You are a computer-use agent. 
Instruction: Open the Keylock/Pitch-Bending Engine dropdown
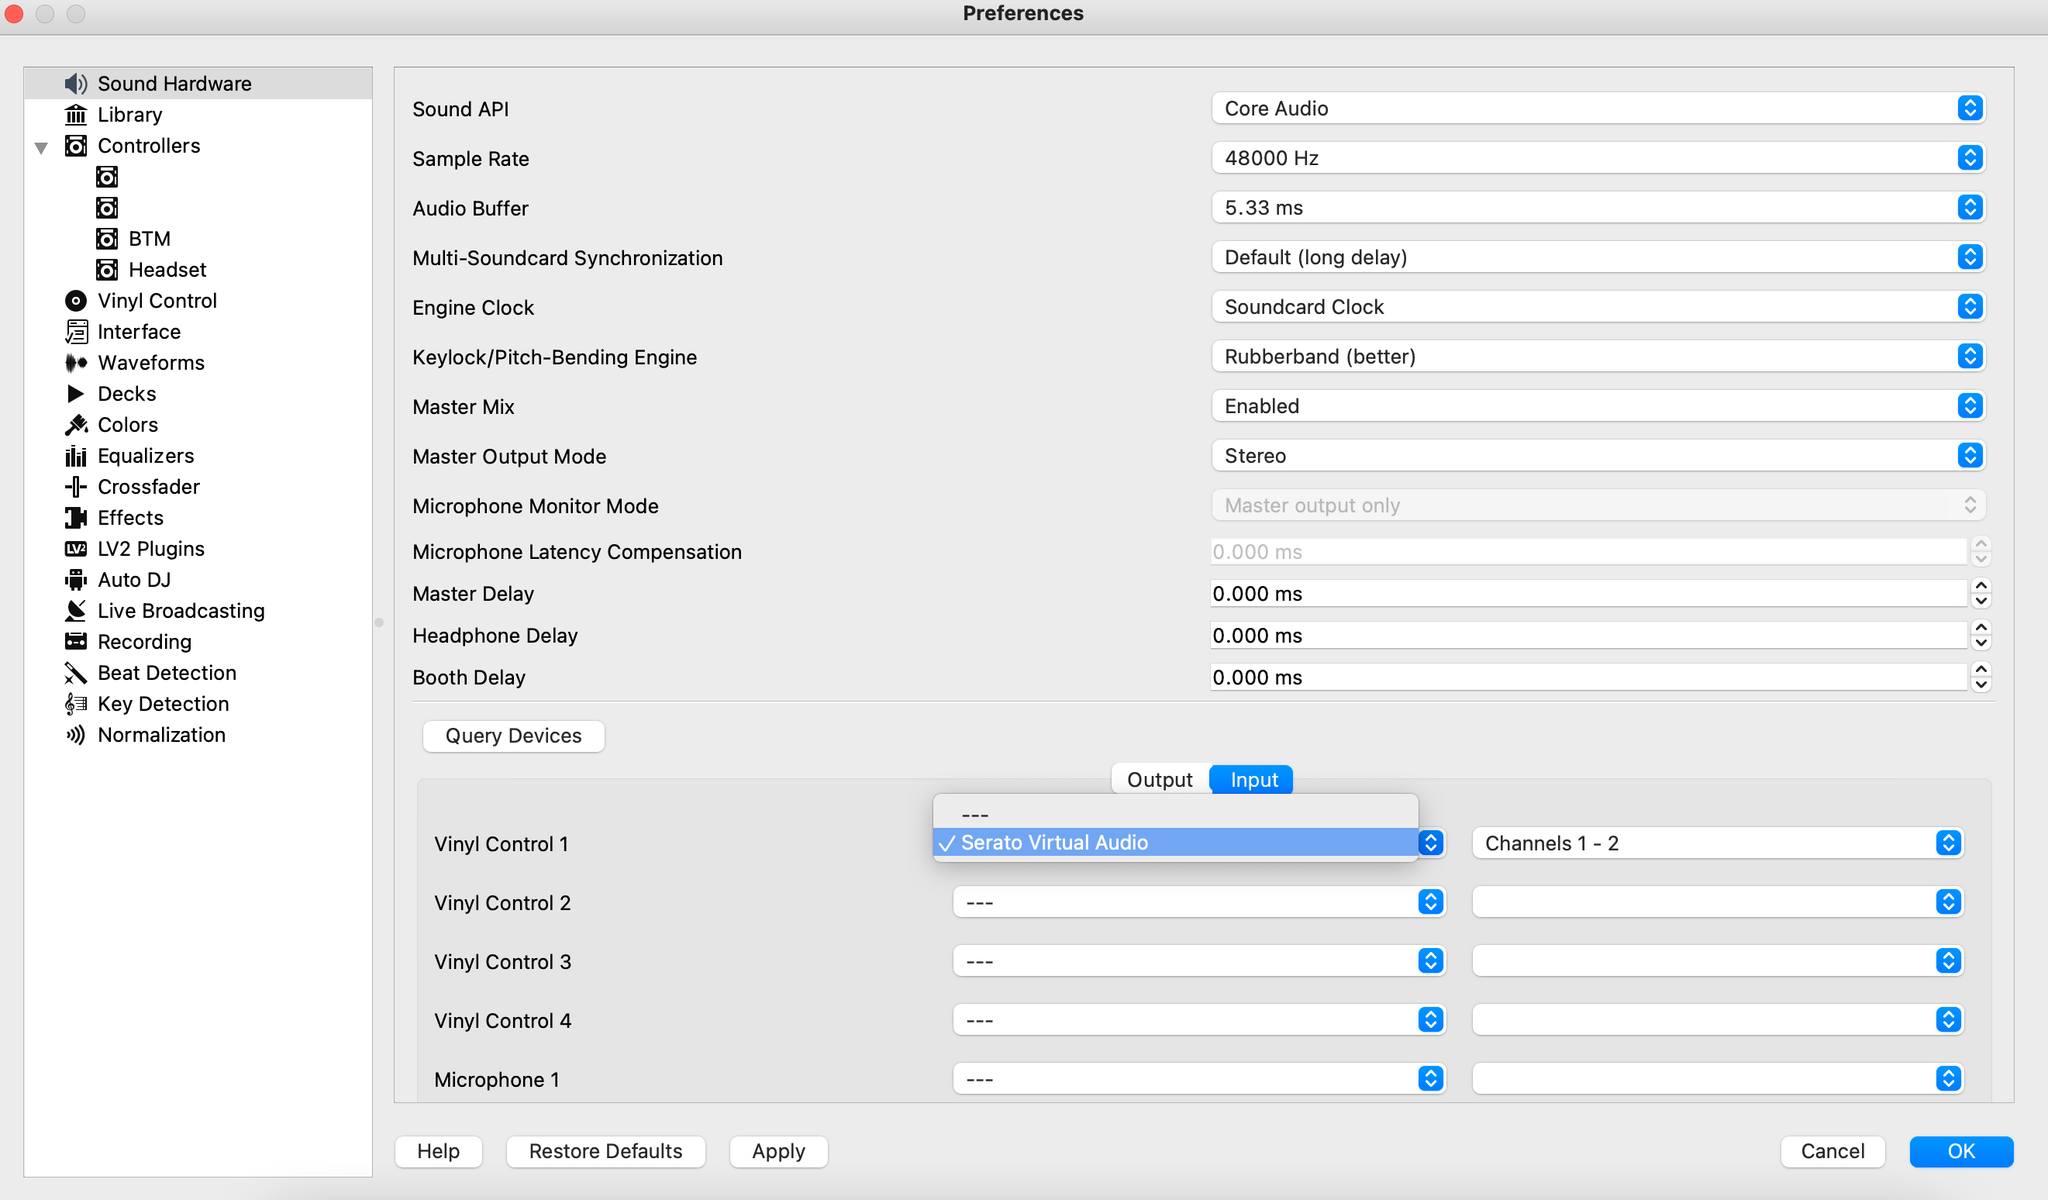tap(1598, 356)
